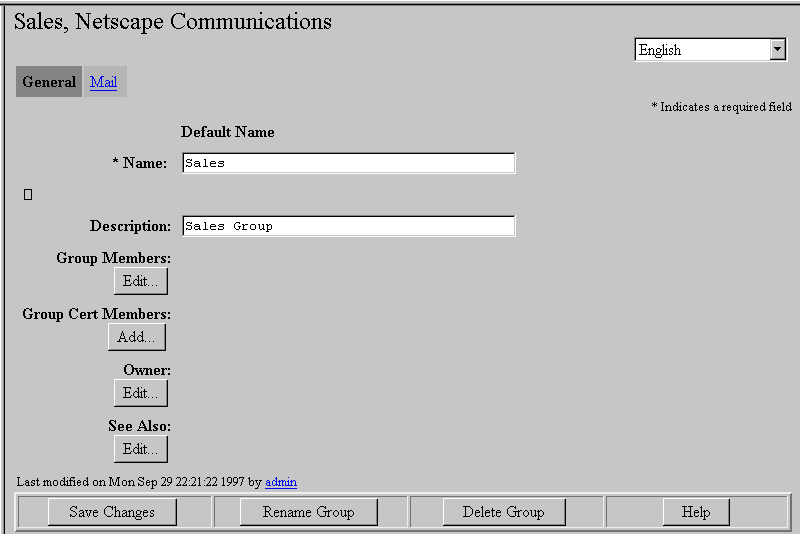Edit the Group Members list
Screen dimensions: 800x534
tap(140, 281)
